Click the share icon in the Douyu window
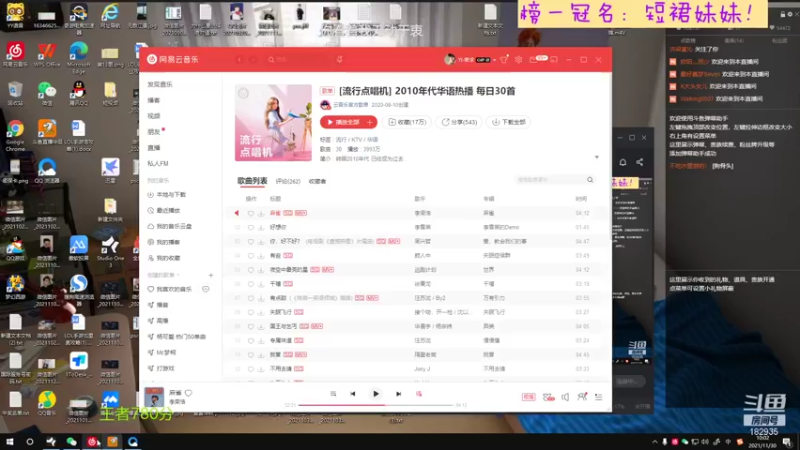800x450 pixels. [640, 162]
